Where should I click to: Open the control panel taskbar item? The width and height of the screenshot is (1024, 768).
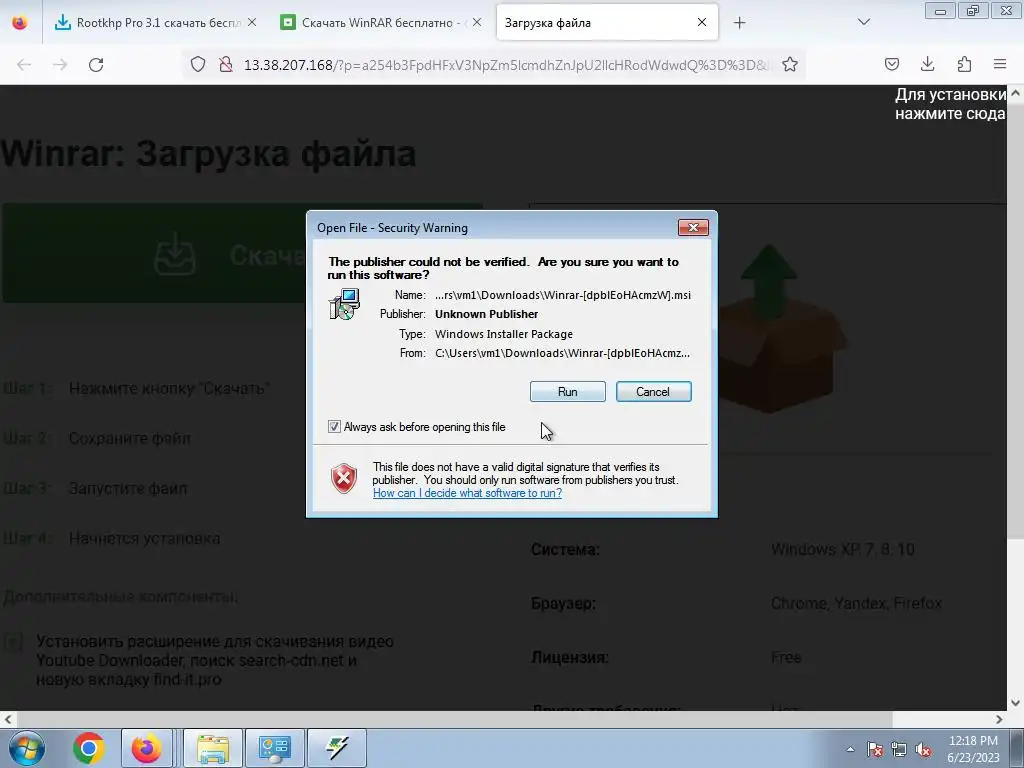pyautogui.click(x=274, y=748)
